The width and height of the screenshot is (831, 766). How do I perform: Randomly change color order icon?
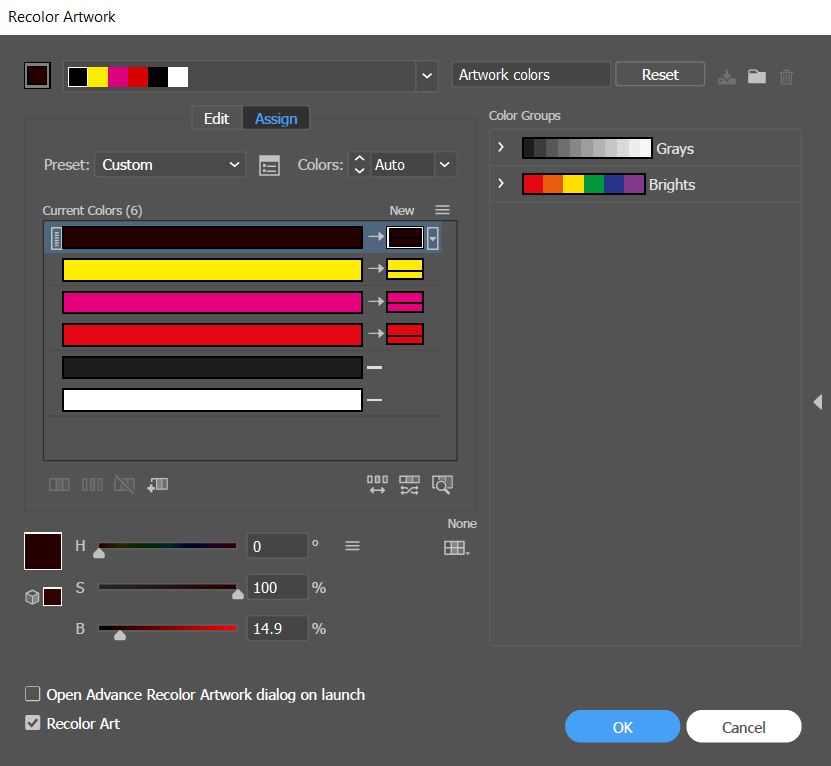click(x=377, y=485)
